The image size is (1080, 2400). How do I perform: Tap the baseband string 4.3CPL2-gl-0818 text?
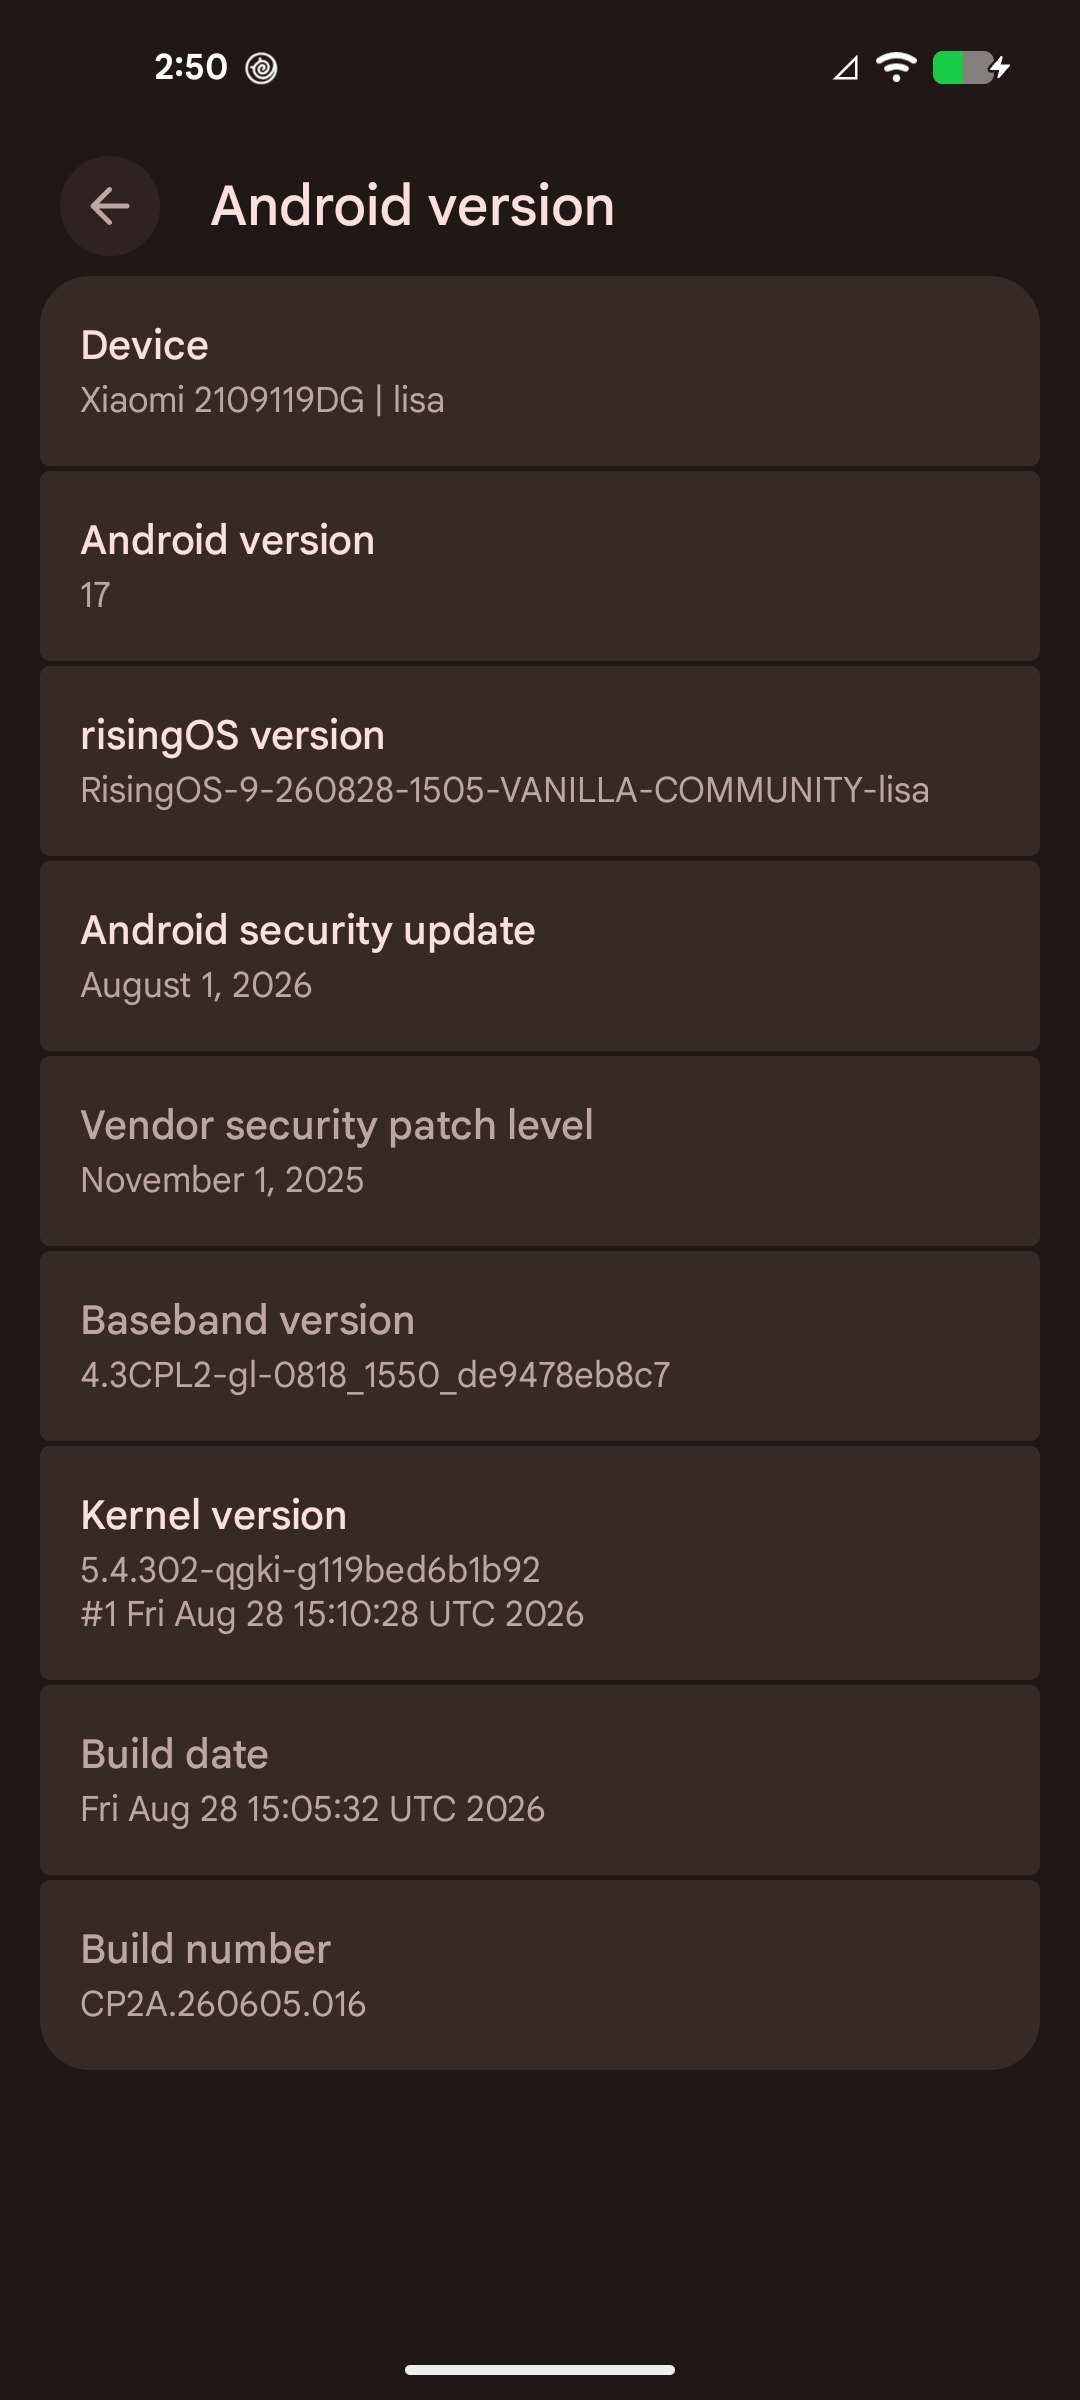point(375,1375)
